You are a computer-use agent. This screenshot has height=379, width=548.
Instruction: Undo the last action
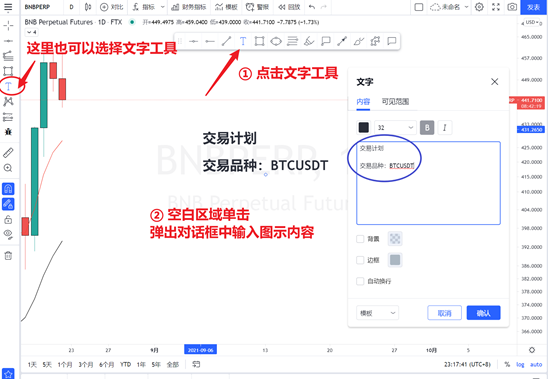point(312,7)
